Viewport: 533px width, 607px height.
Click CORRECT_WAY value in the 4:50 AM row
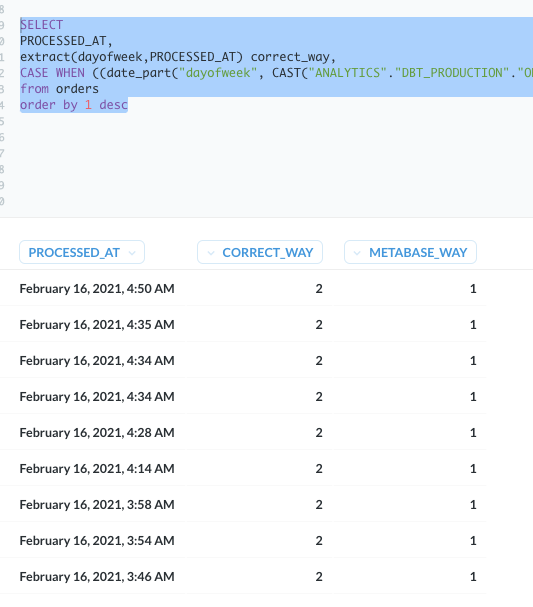coord(319,288)
